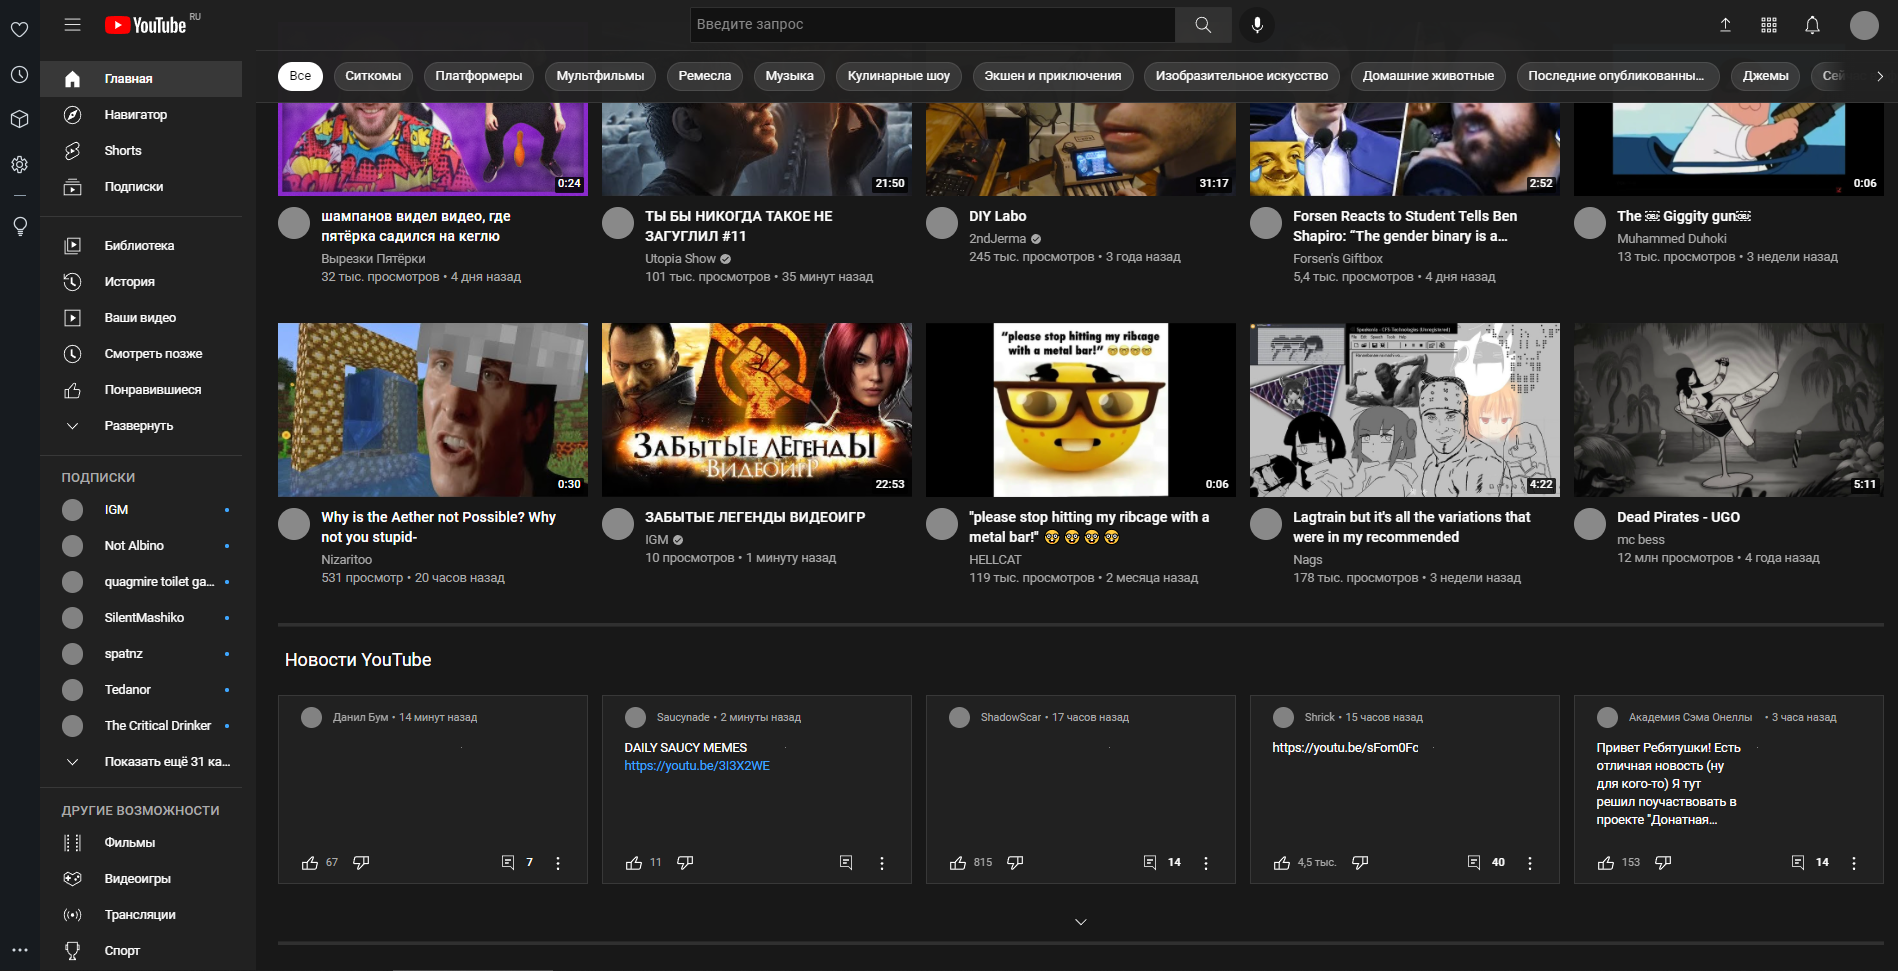
Task: Select the Платформеры filter chip
Action: (479, 76)
